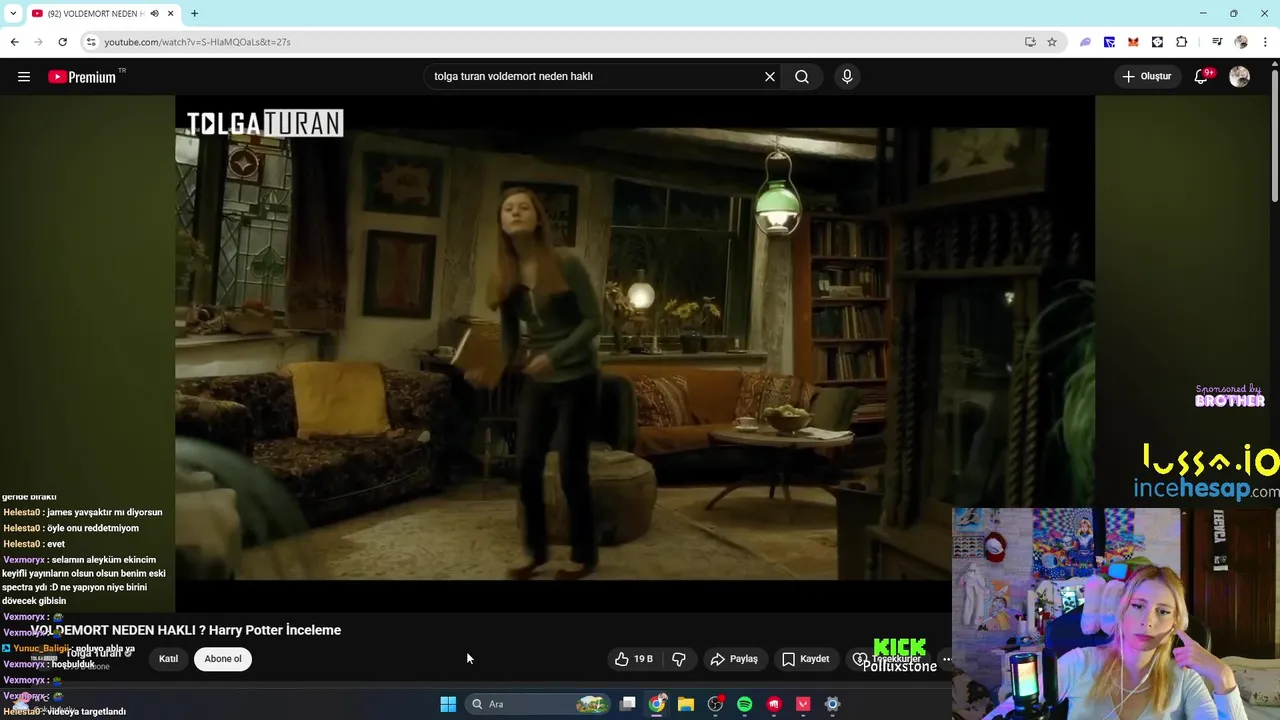
Task: Open Riot Client from the taskbar
Action: point(773,704)
